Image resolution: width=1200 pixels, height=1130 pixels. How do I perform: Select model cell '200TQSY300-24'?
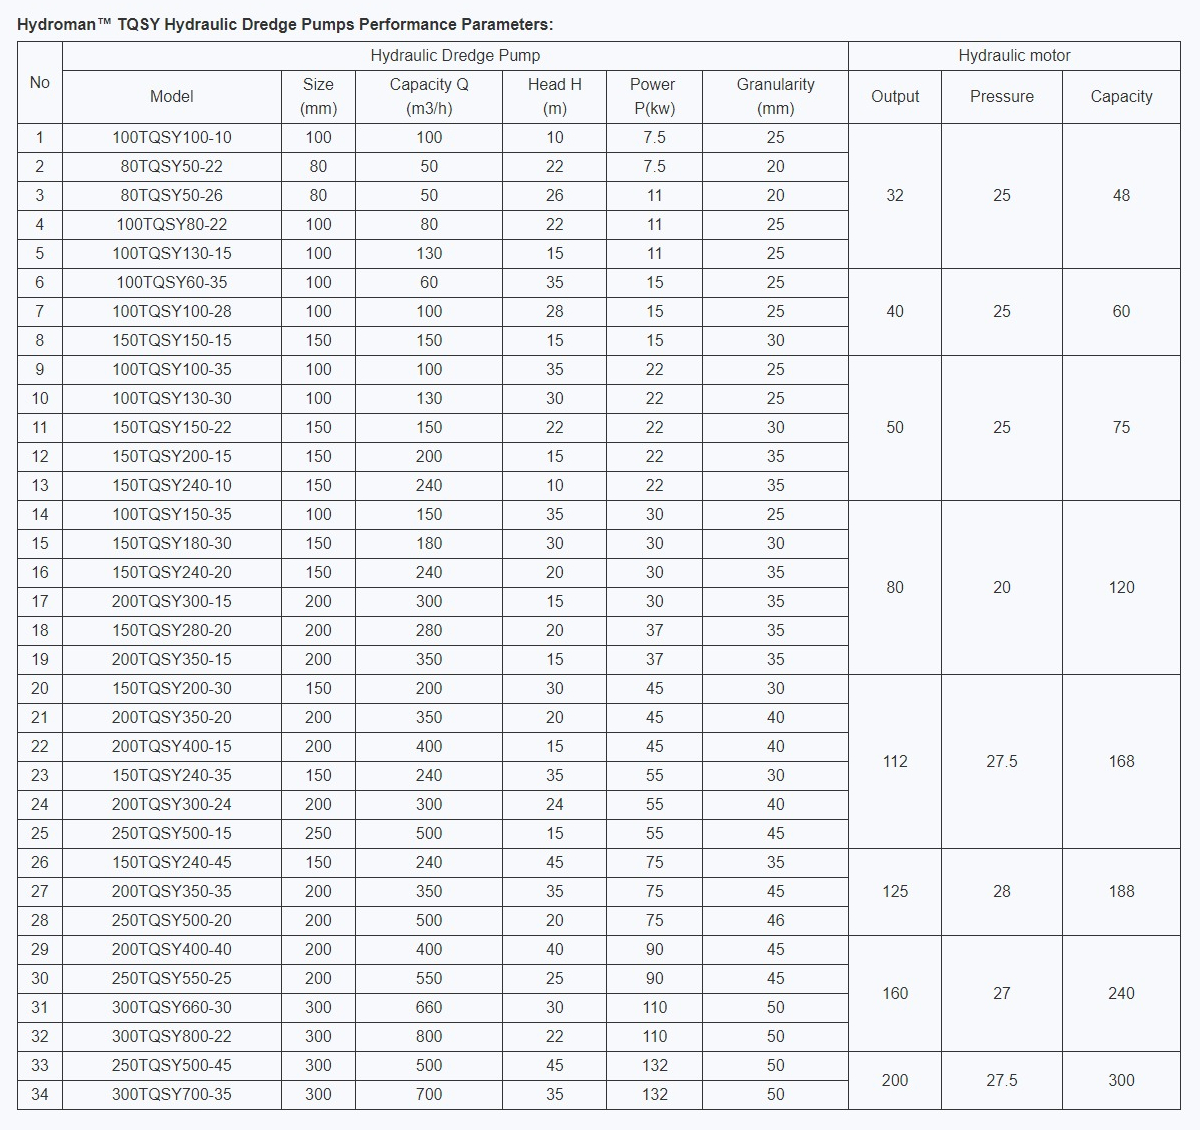pyautogui.click(x=172, y=805)
